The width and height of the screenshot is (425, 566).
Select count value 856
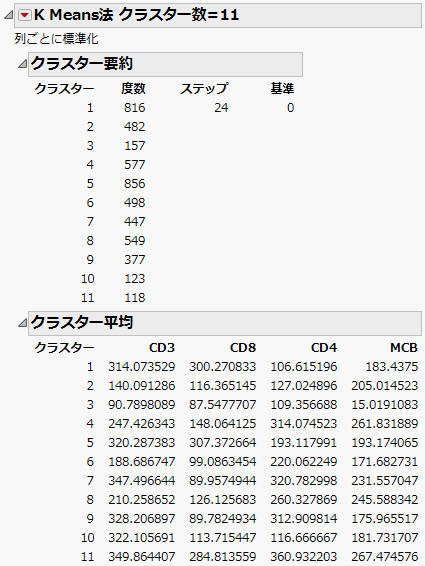[135, 184]
